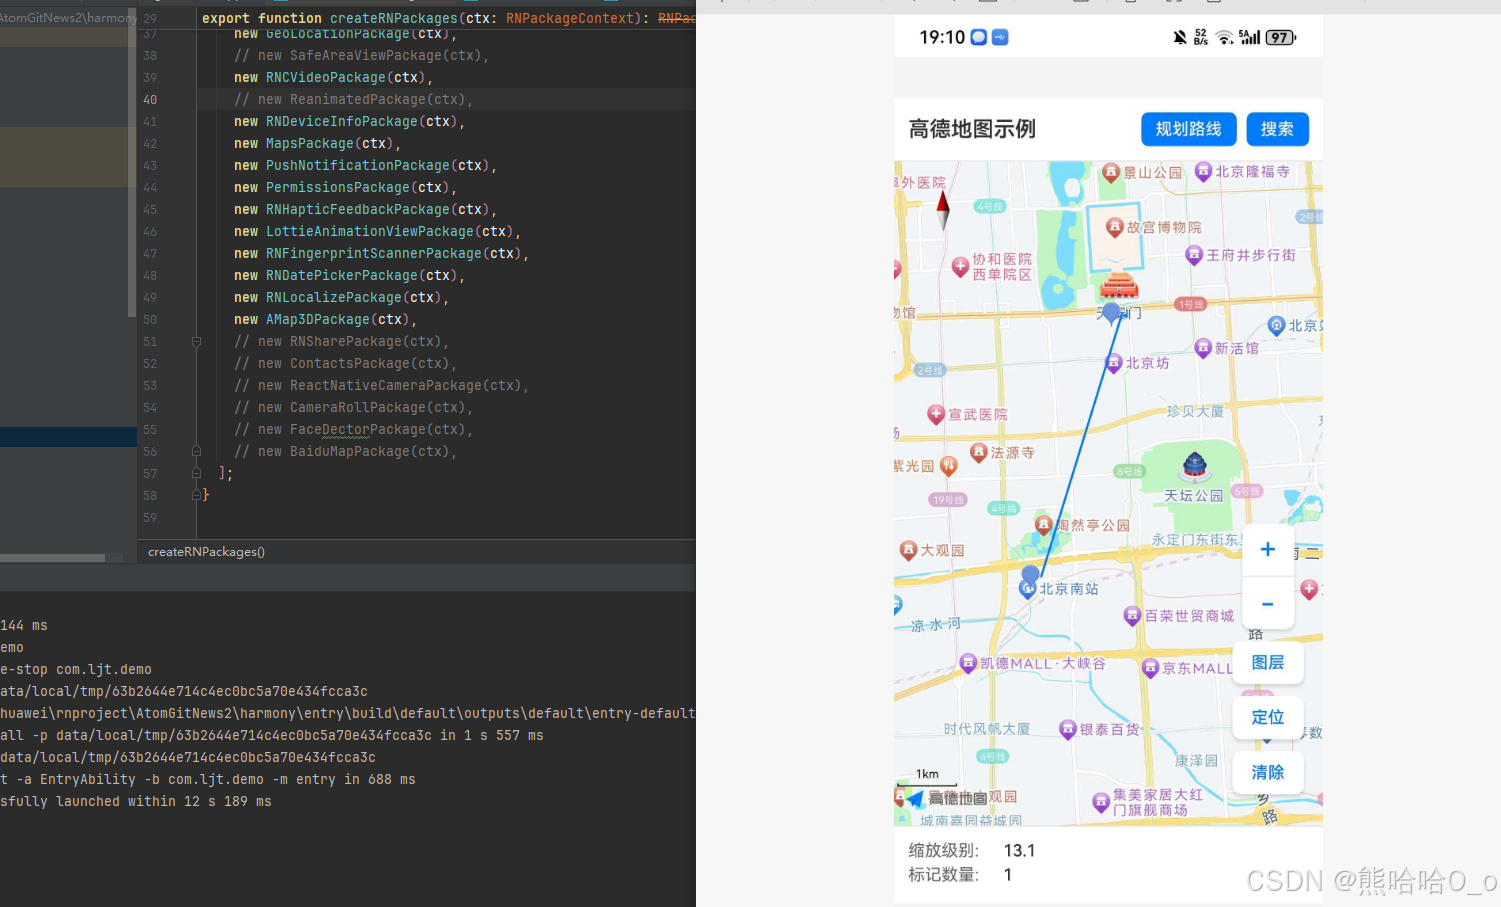Click the 时代风帆大厦 map label
1501x907 pixels.
(x=986, y=729)
